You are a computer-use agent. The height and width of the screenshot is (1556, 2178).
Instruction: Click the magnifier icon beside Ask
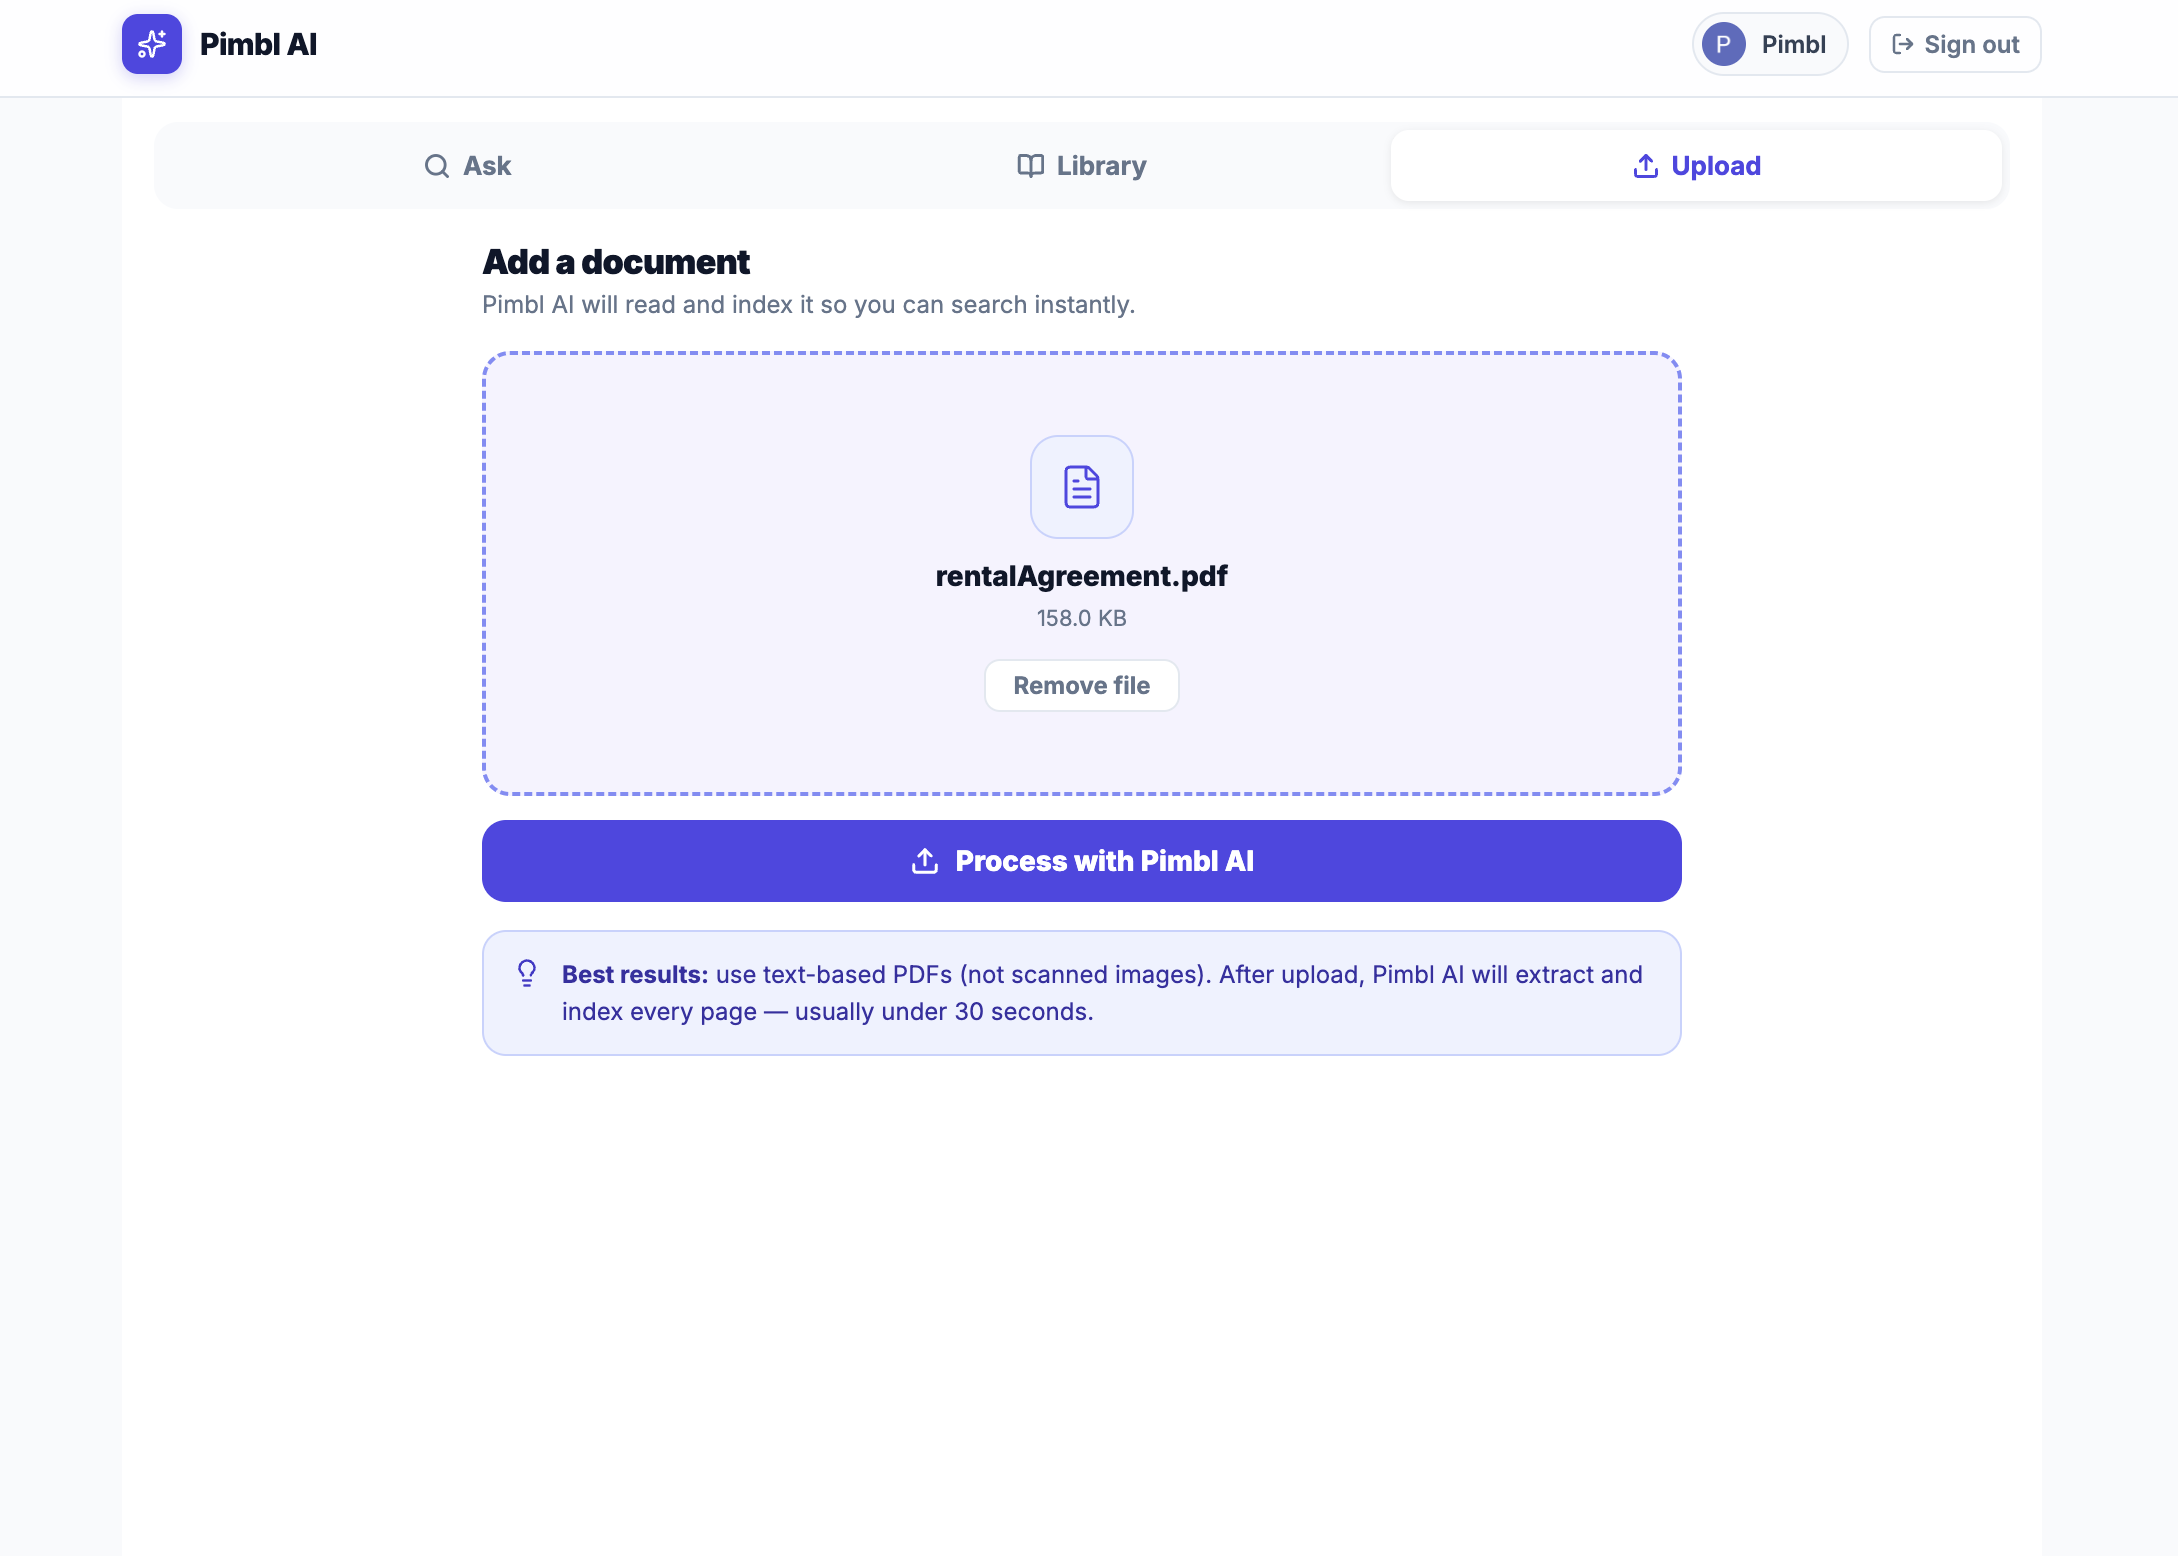[x=436, y=165]
